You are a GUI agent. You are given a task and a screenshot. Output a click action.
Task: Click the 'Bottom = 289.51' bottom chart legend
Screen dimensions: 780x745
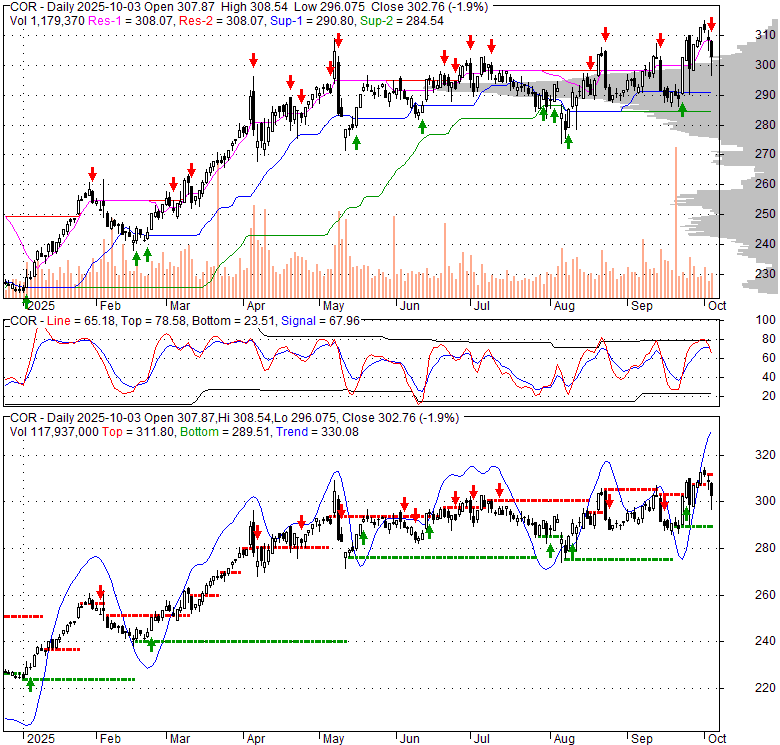pos(225,432)
